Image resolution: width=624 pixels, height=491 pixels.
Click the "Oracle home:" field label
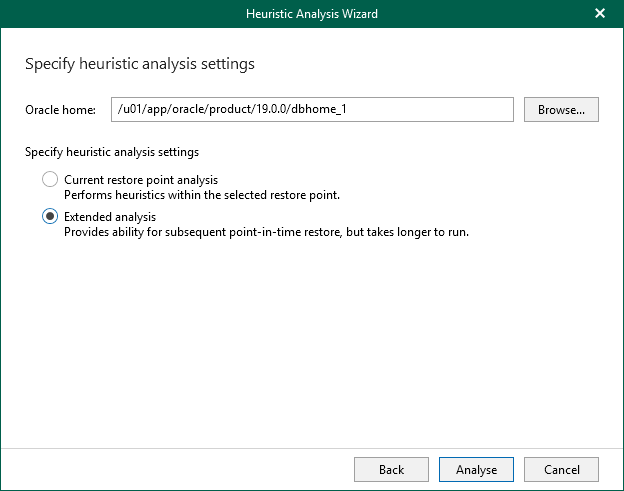(59, 109)
